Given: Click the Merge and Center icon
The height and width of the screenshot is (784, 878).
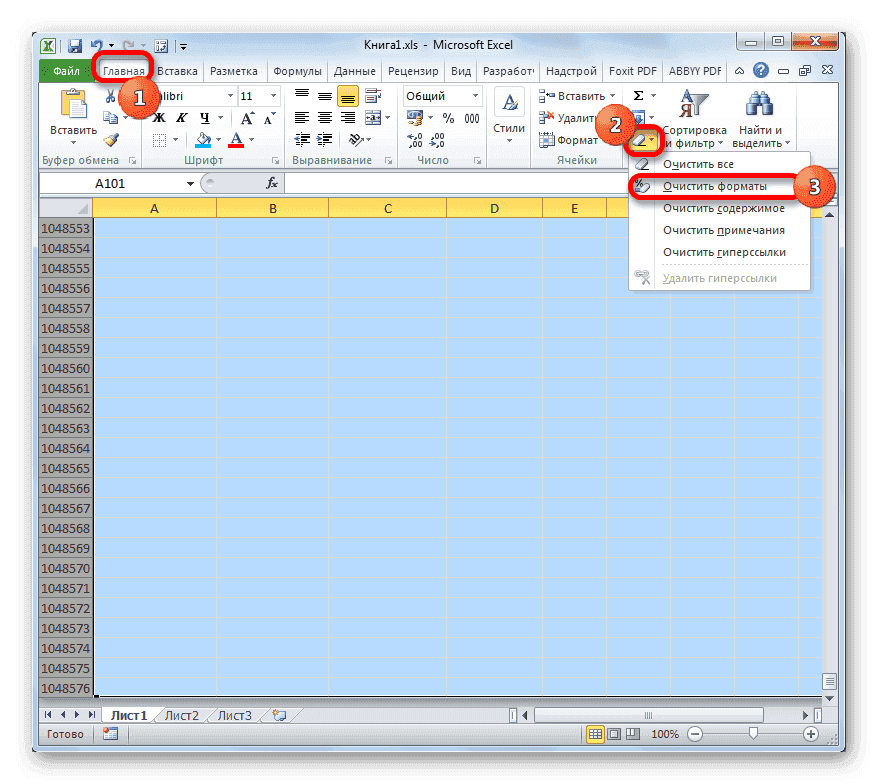Looking at the screenshot, I should point(372,117).
